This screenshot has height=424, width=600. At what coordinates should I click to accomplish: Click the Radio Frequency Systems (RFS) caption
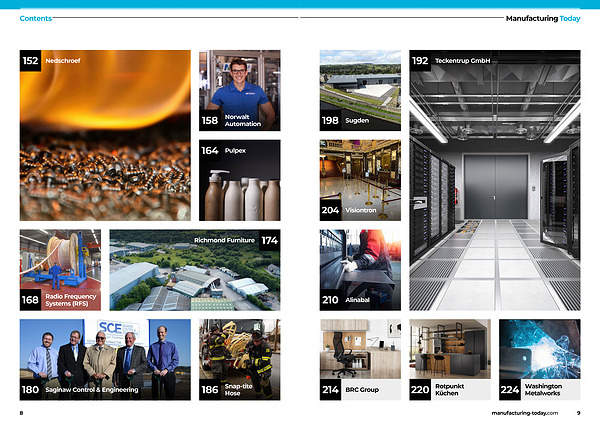[x=71, y=300]
